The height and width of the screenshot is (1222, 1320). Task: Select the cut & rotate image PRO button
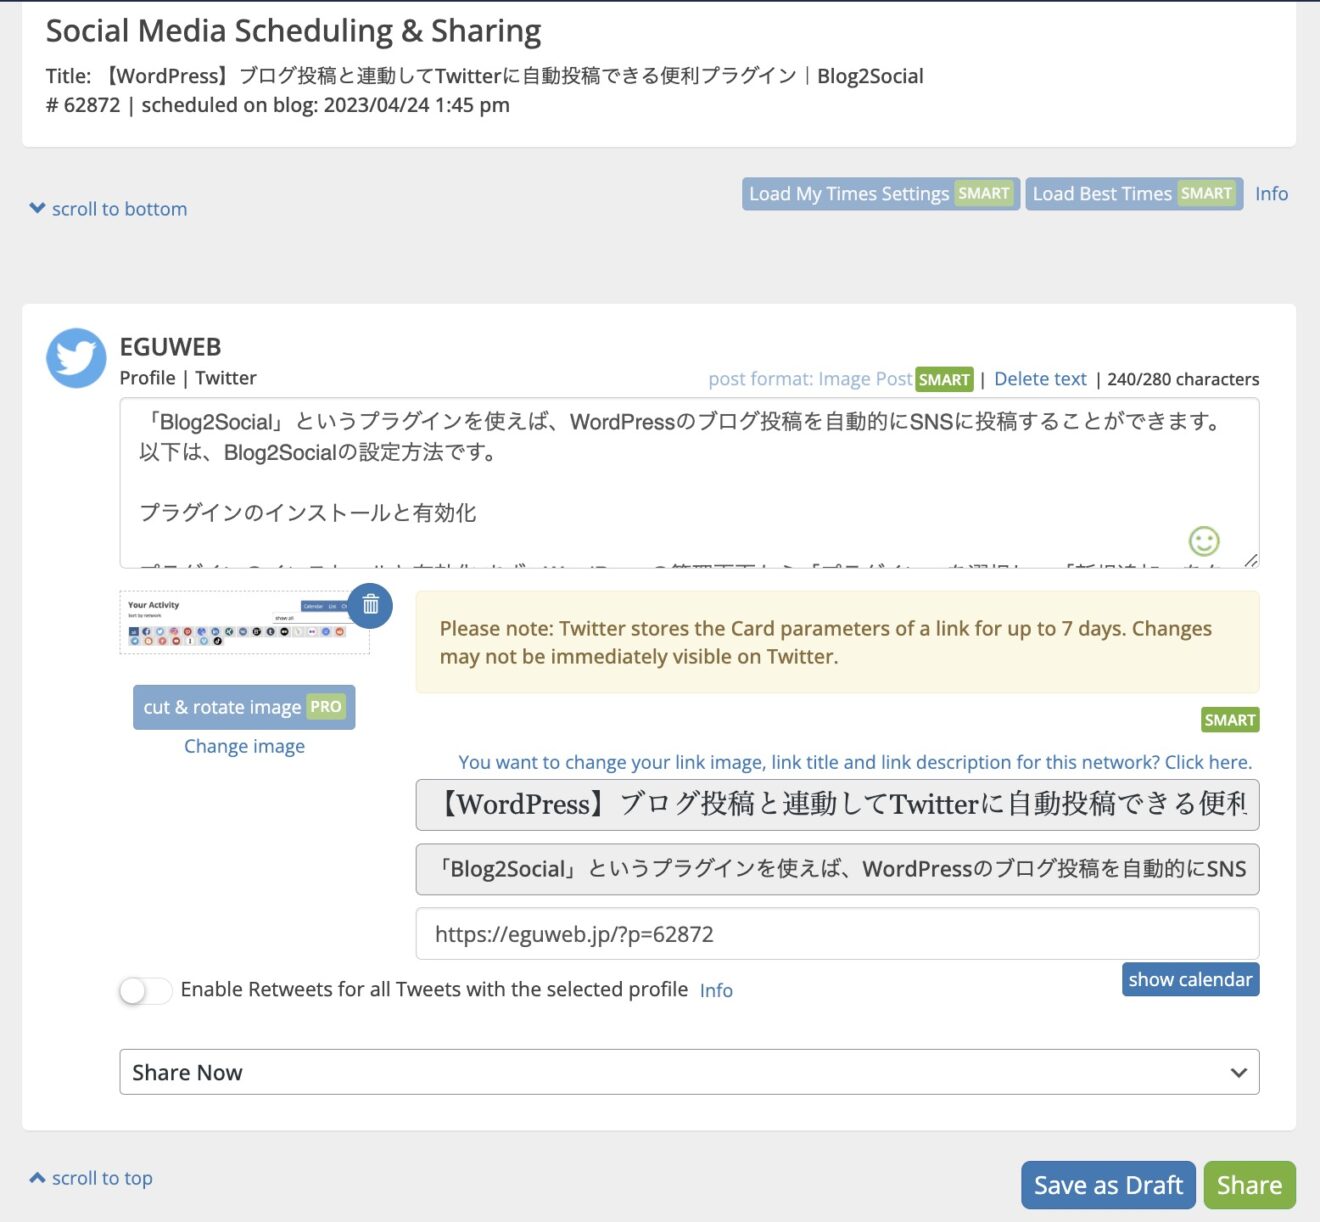[x=244, y=707]
